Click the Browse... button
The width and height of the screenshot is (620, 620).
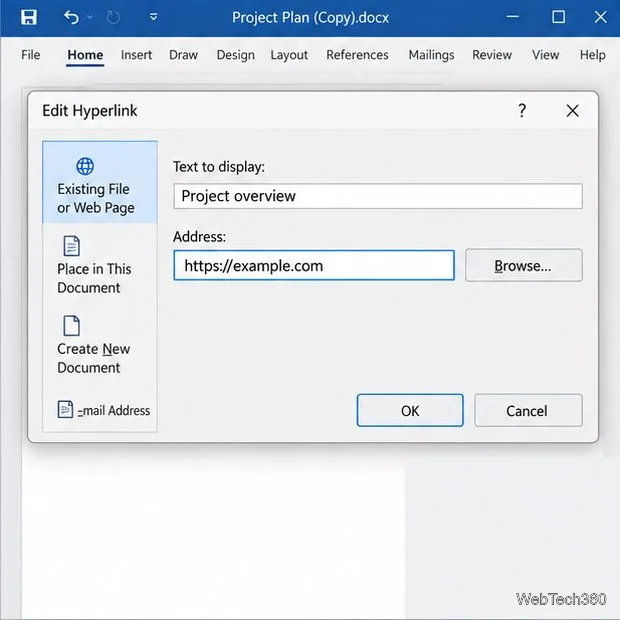coord(524,265)
